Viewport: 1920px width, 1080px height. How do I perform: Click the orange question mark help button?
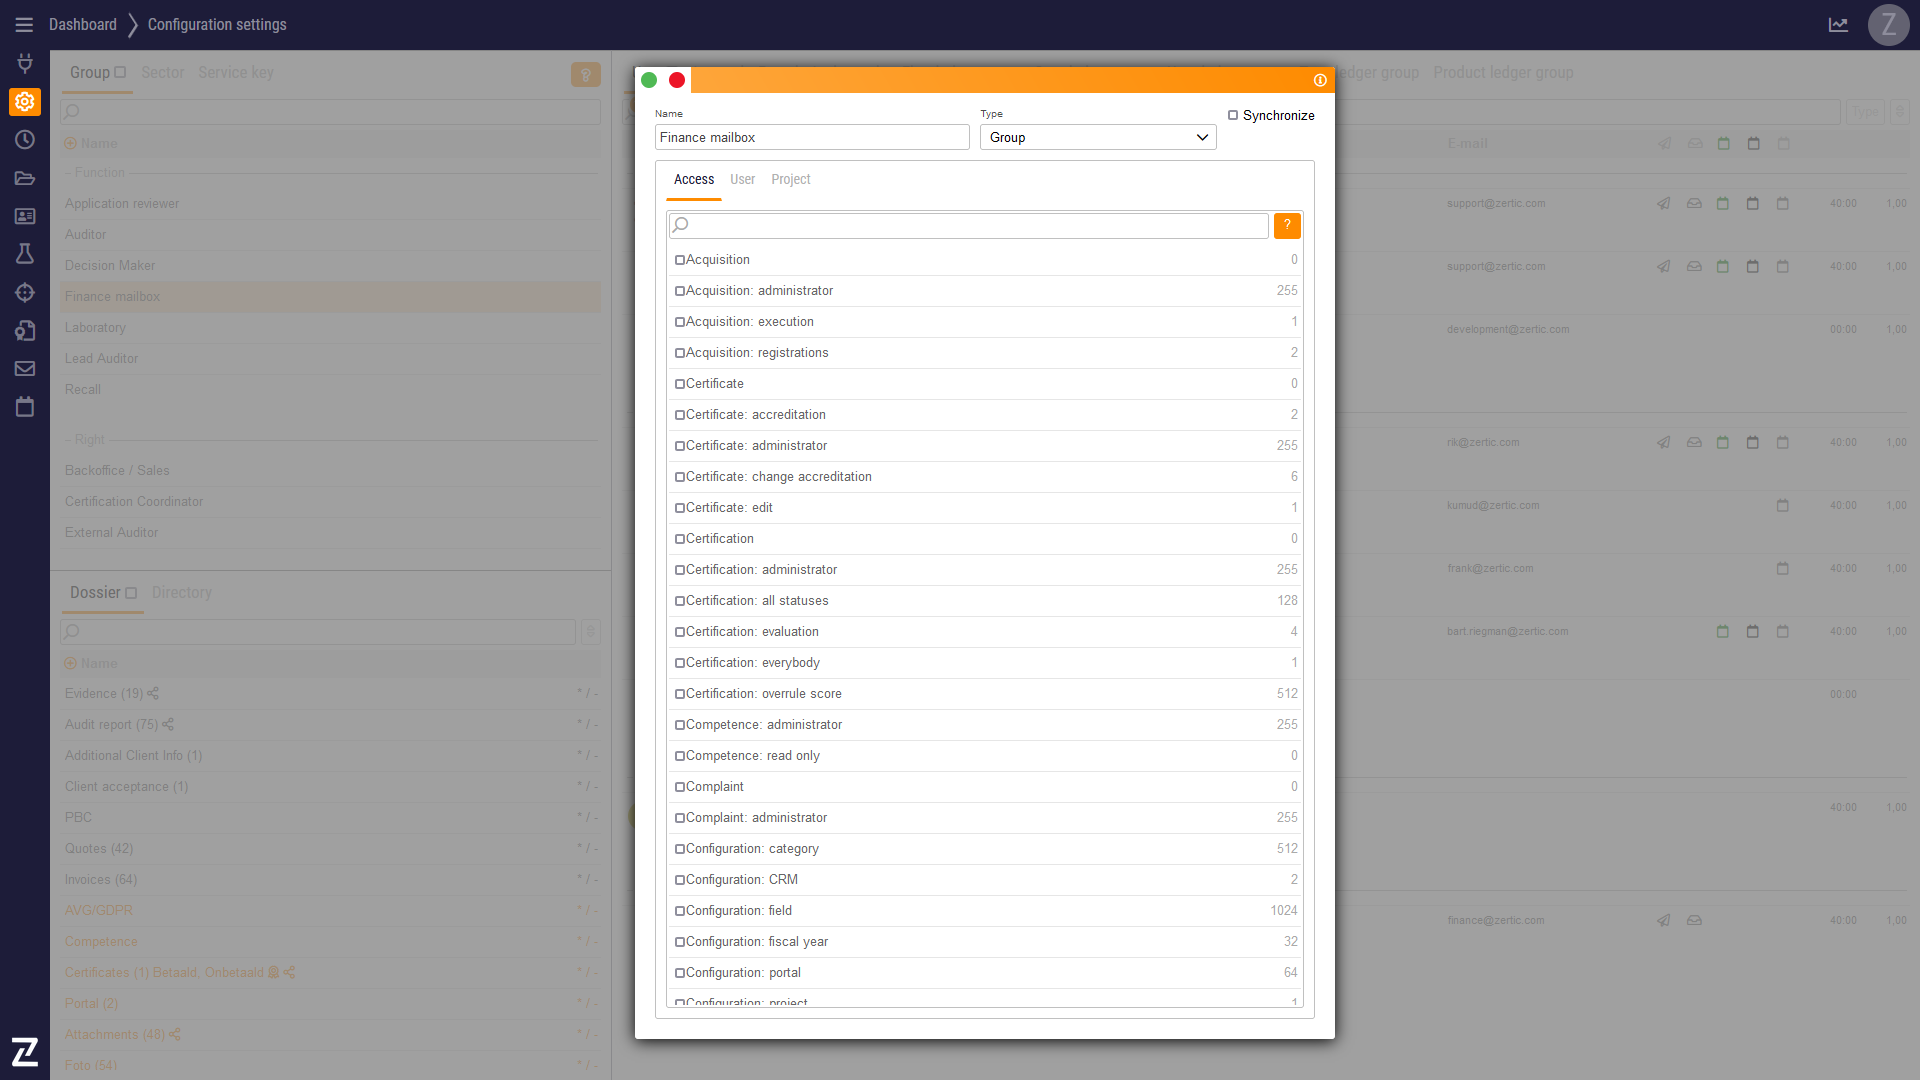pos(1287,225)
